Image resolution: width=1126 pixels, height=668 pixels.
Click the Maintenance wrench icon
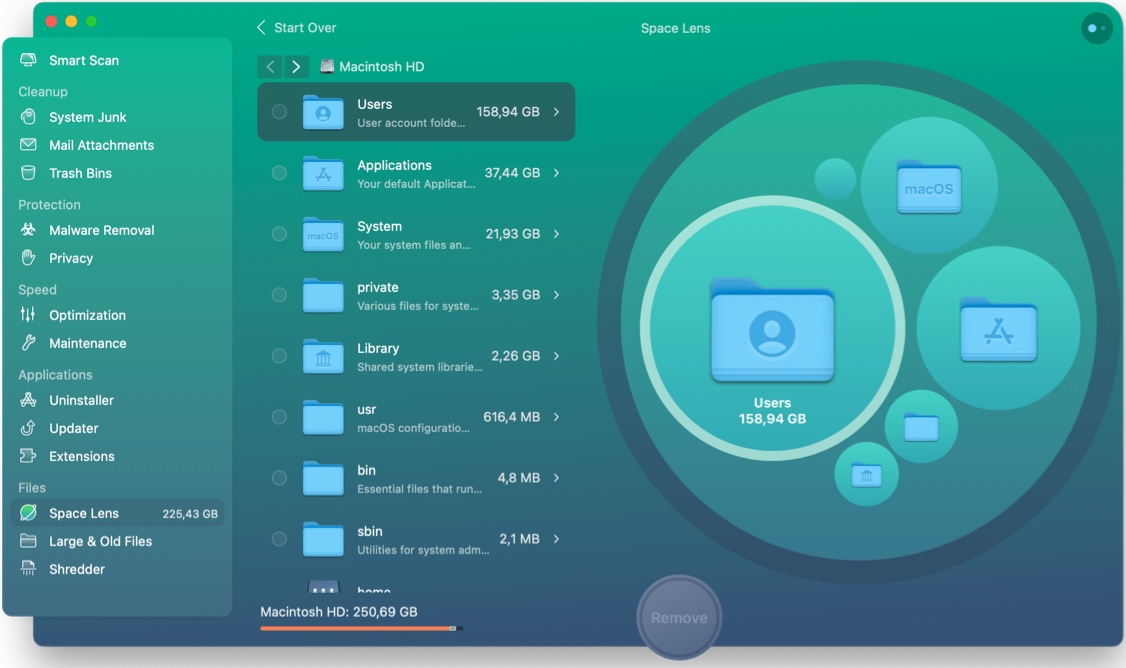(28, 343)
